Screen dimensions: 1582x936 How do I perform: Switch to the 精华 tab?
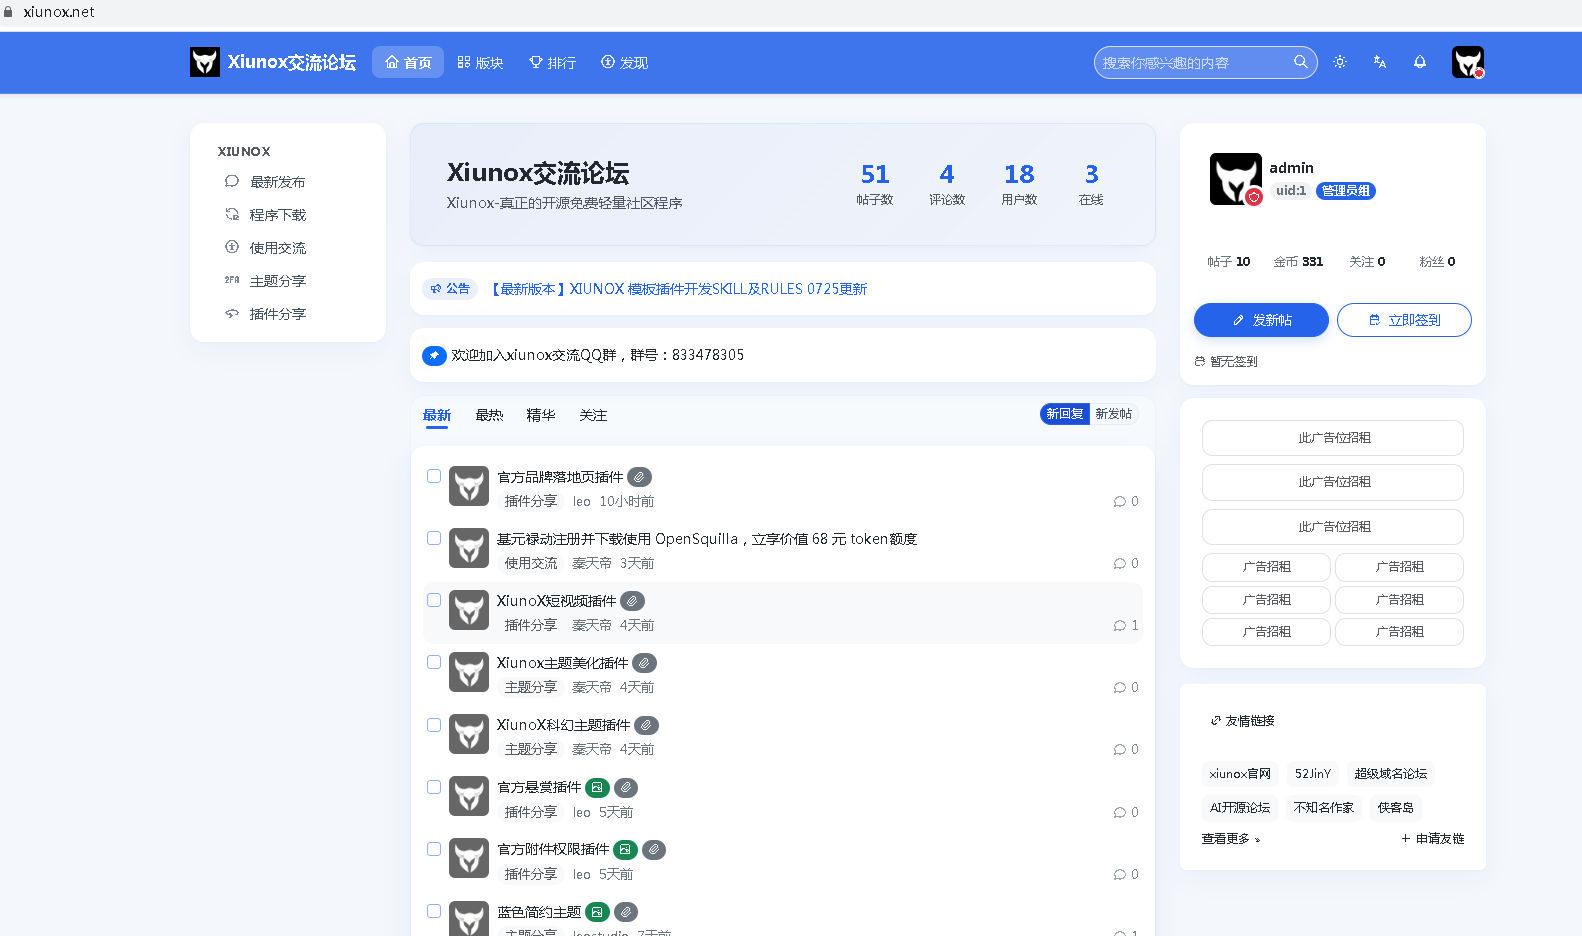point(541,415)
